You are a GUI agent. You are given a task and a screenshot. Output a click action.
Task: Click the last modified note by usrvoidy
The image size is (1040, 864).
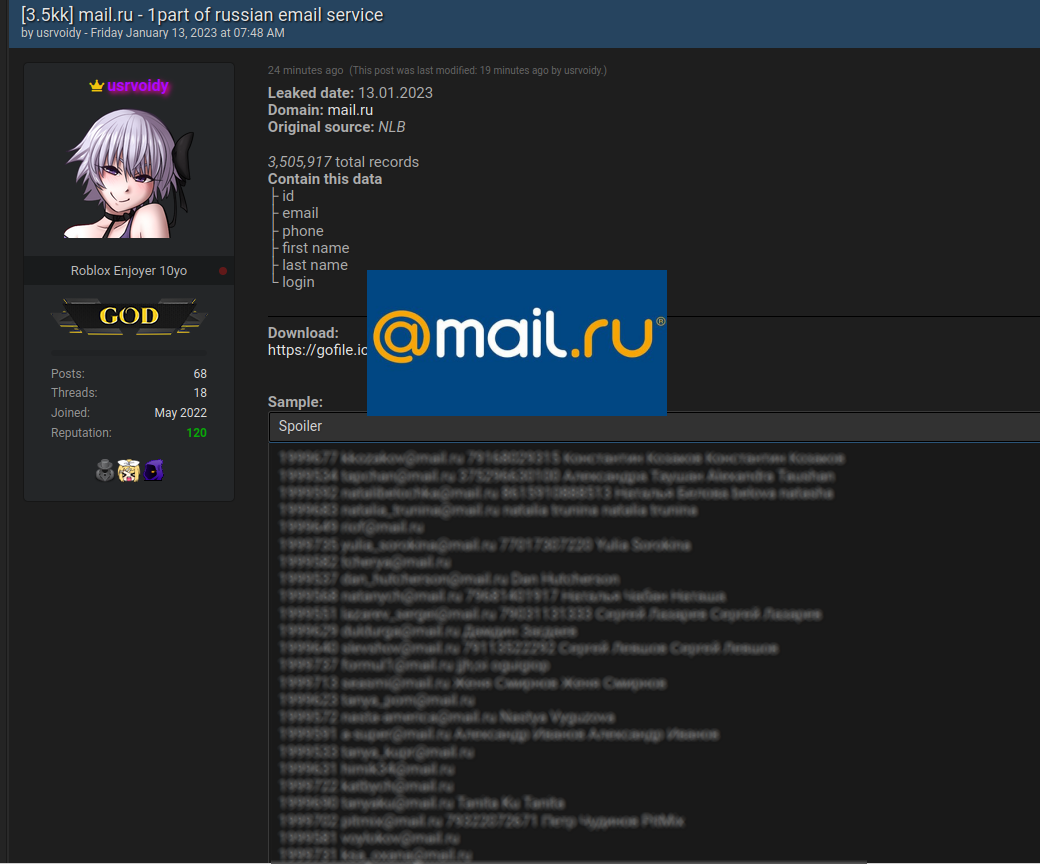[x=478, y=70]
